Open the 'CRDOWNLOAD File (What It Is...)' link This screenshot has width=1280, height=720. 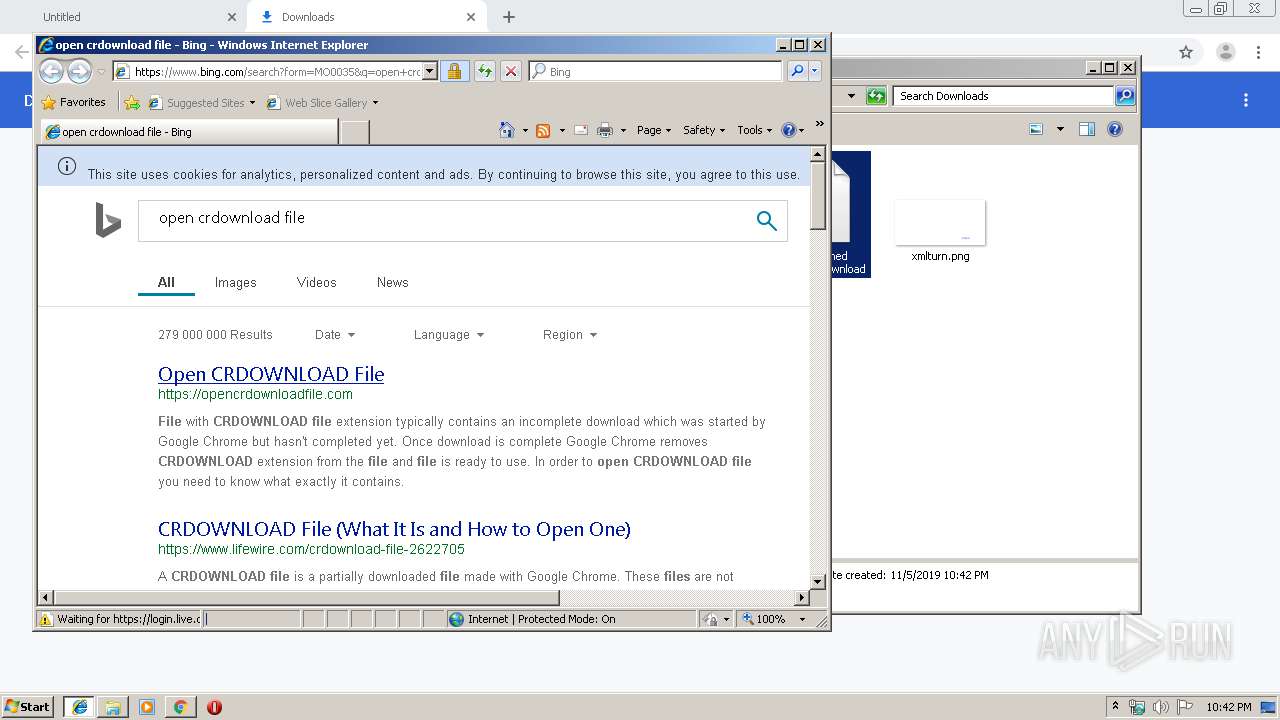(394, 529)
